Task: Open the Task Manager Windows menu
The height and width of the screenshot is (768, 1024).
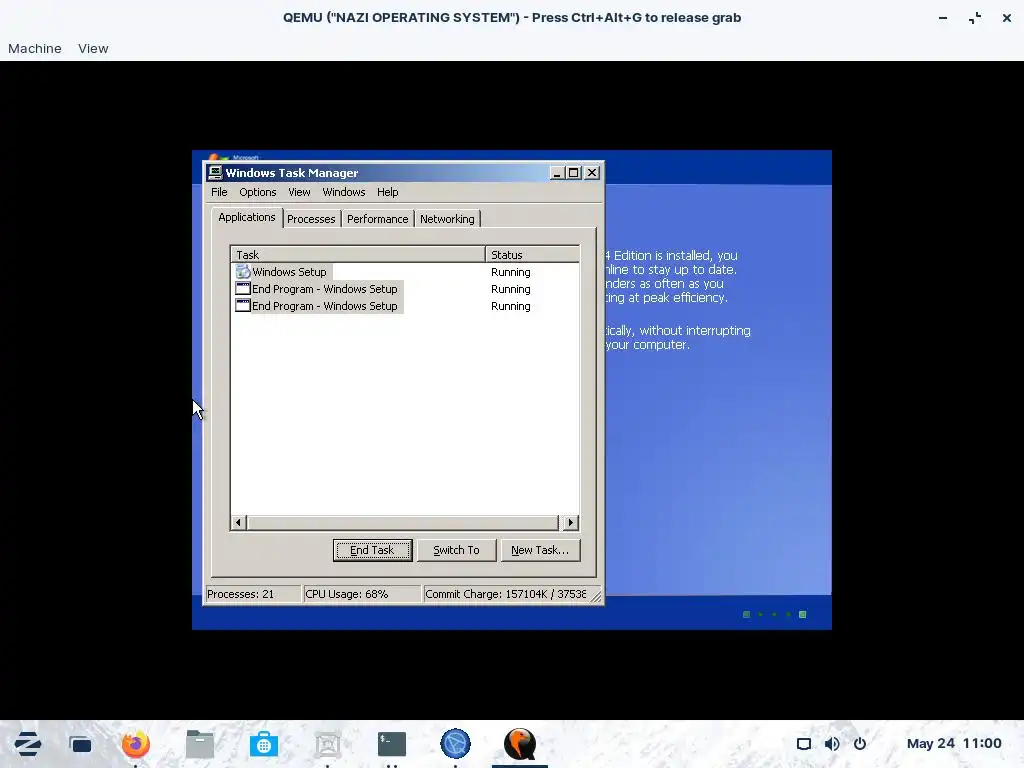Action: (x=344, y=192)
